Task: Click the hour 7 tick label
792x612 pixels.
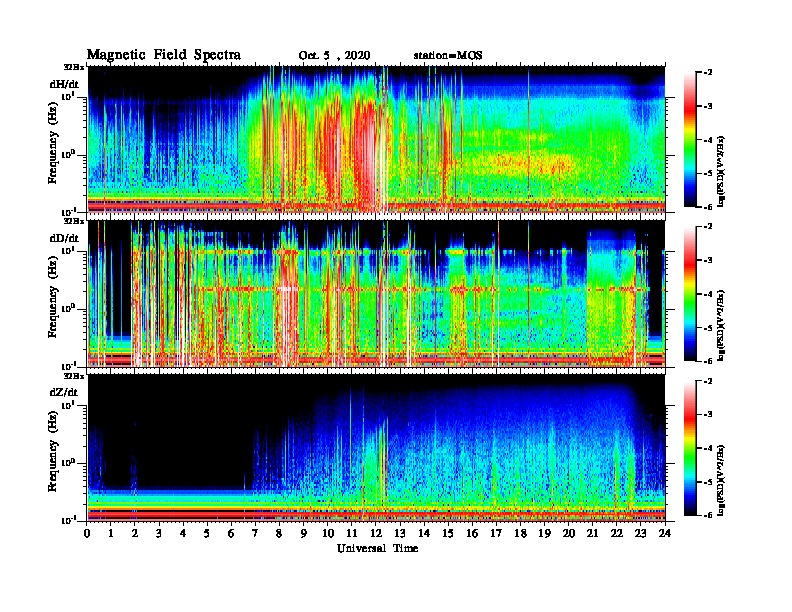Action: tap(256, 533)
